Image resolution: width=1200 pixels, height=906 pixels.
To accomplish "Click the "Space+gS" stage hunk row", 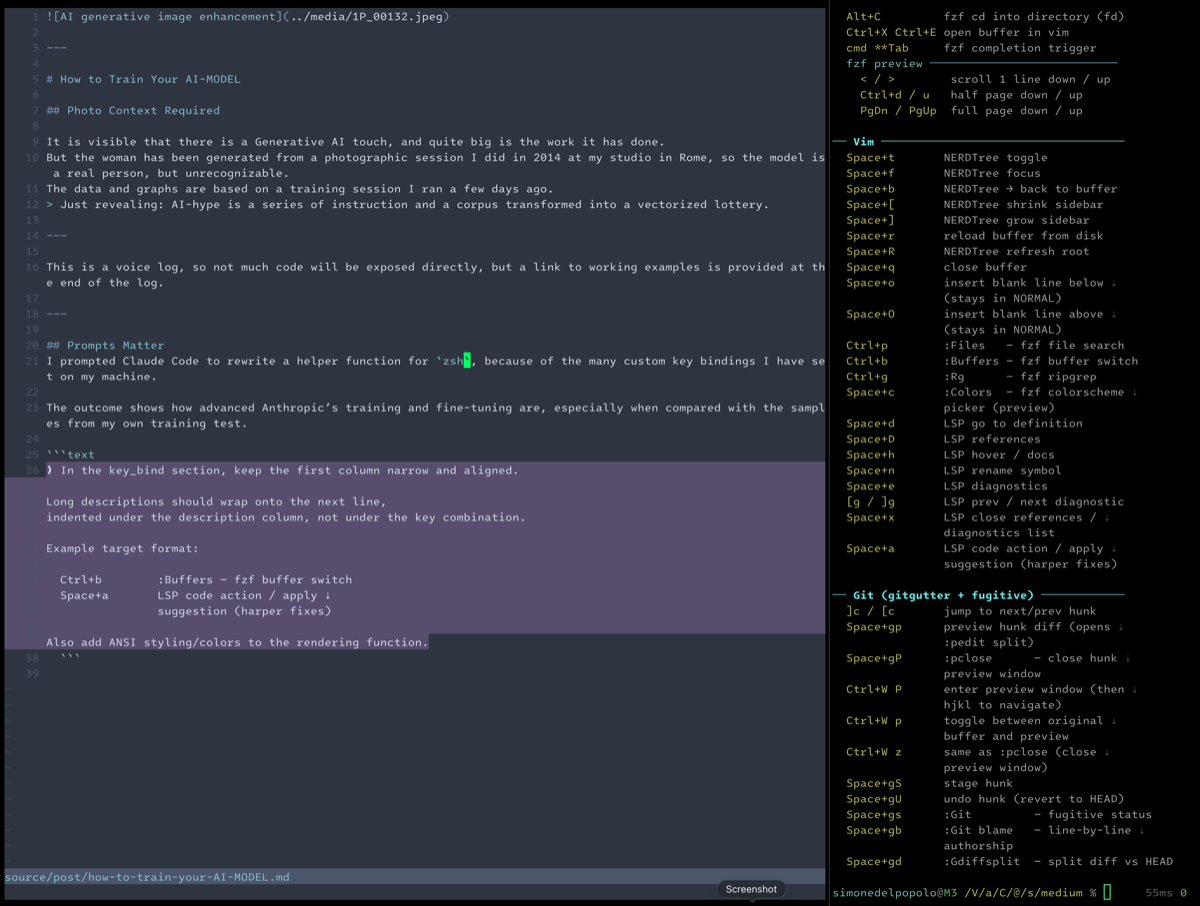I will [929, 783].
